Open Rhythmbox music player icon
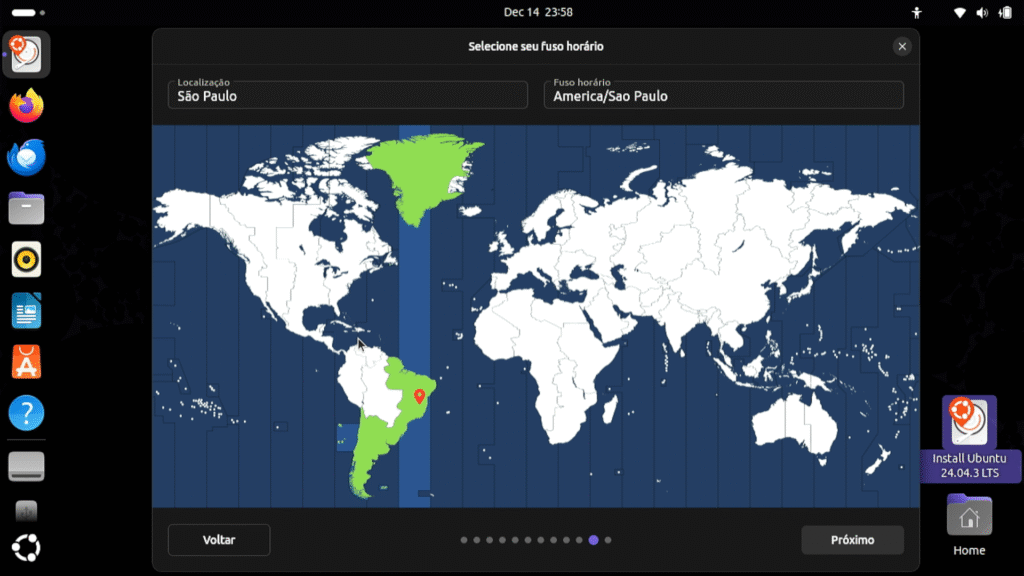Image resolution: width=1024 pixels, height=576 pixels. point(27,260)
